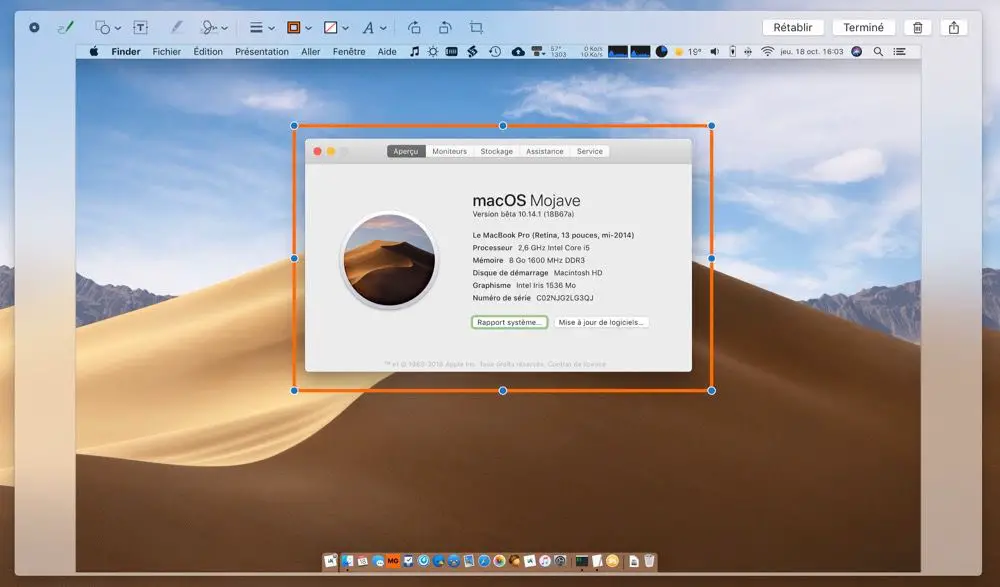Click the brightness sun menu bar icon
The image size is (1000, 587).
tap(433, 52)
